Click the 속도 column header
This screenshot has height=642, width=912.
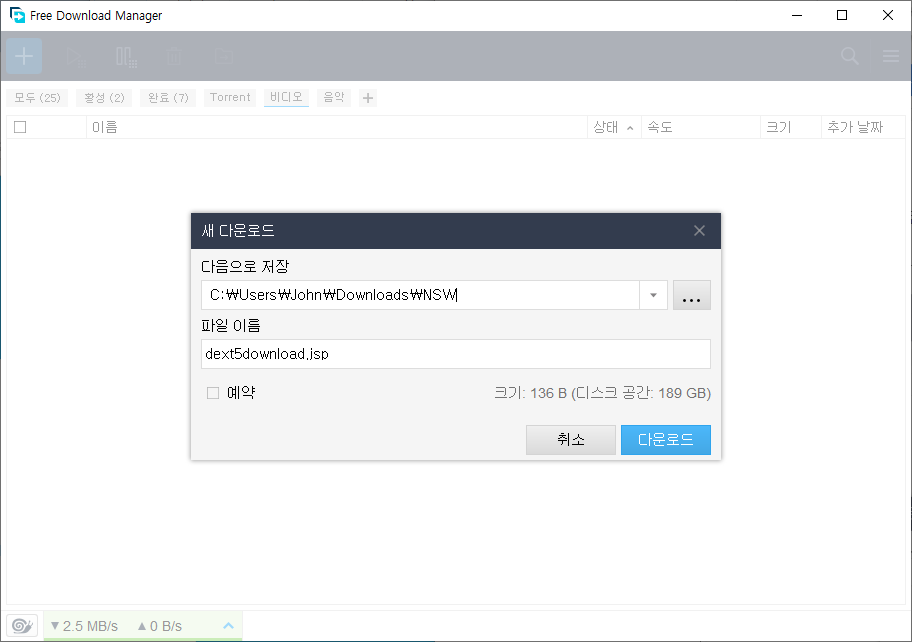700,127
